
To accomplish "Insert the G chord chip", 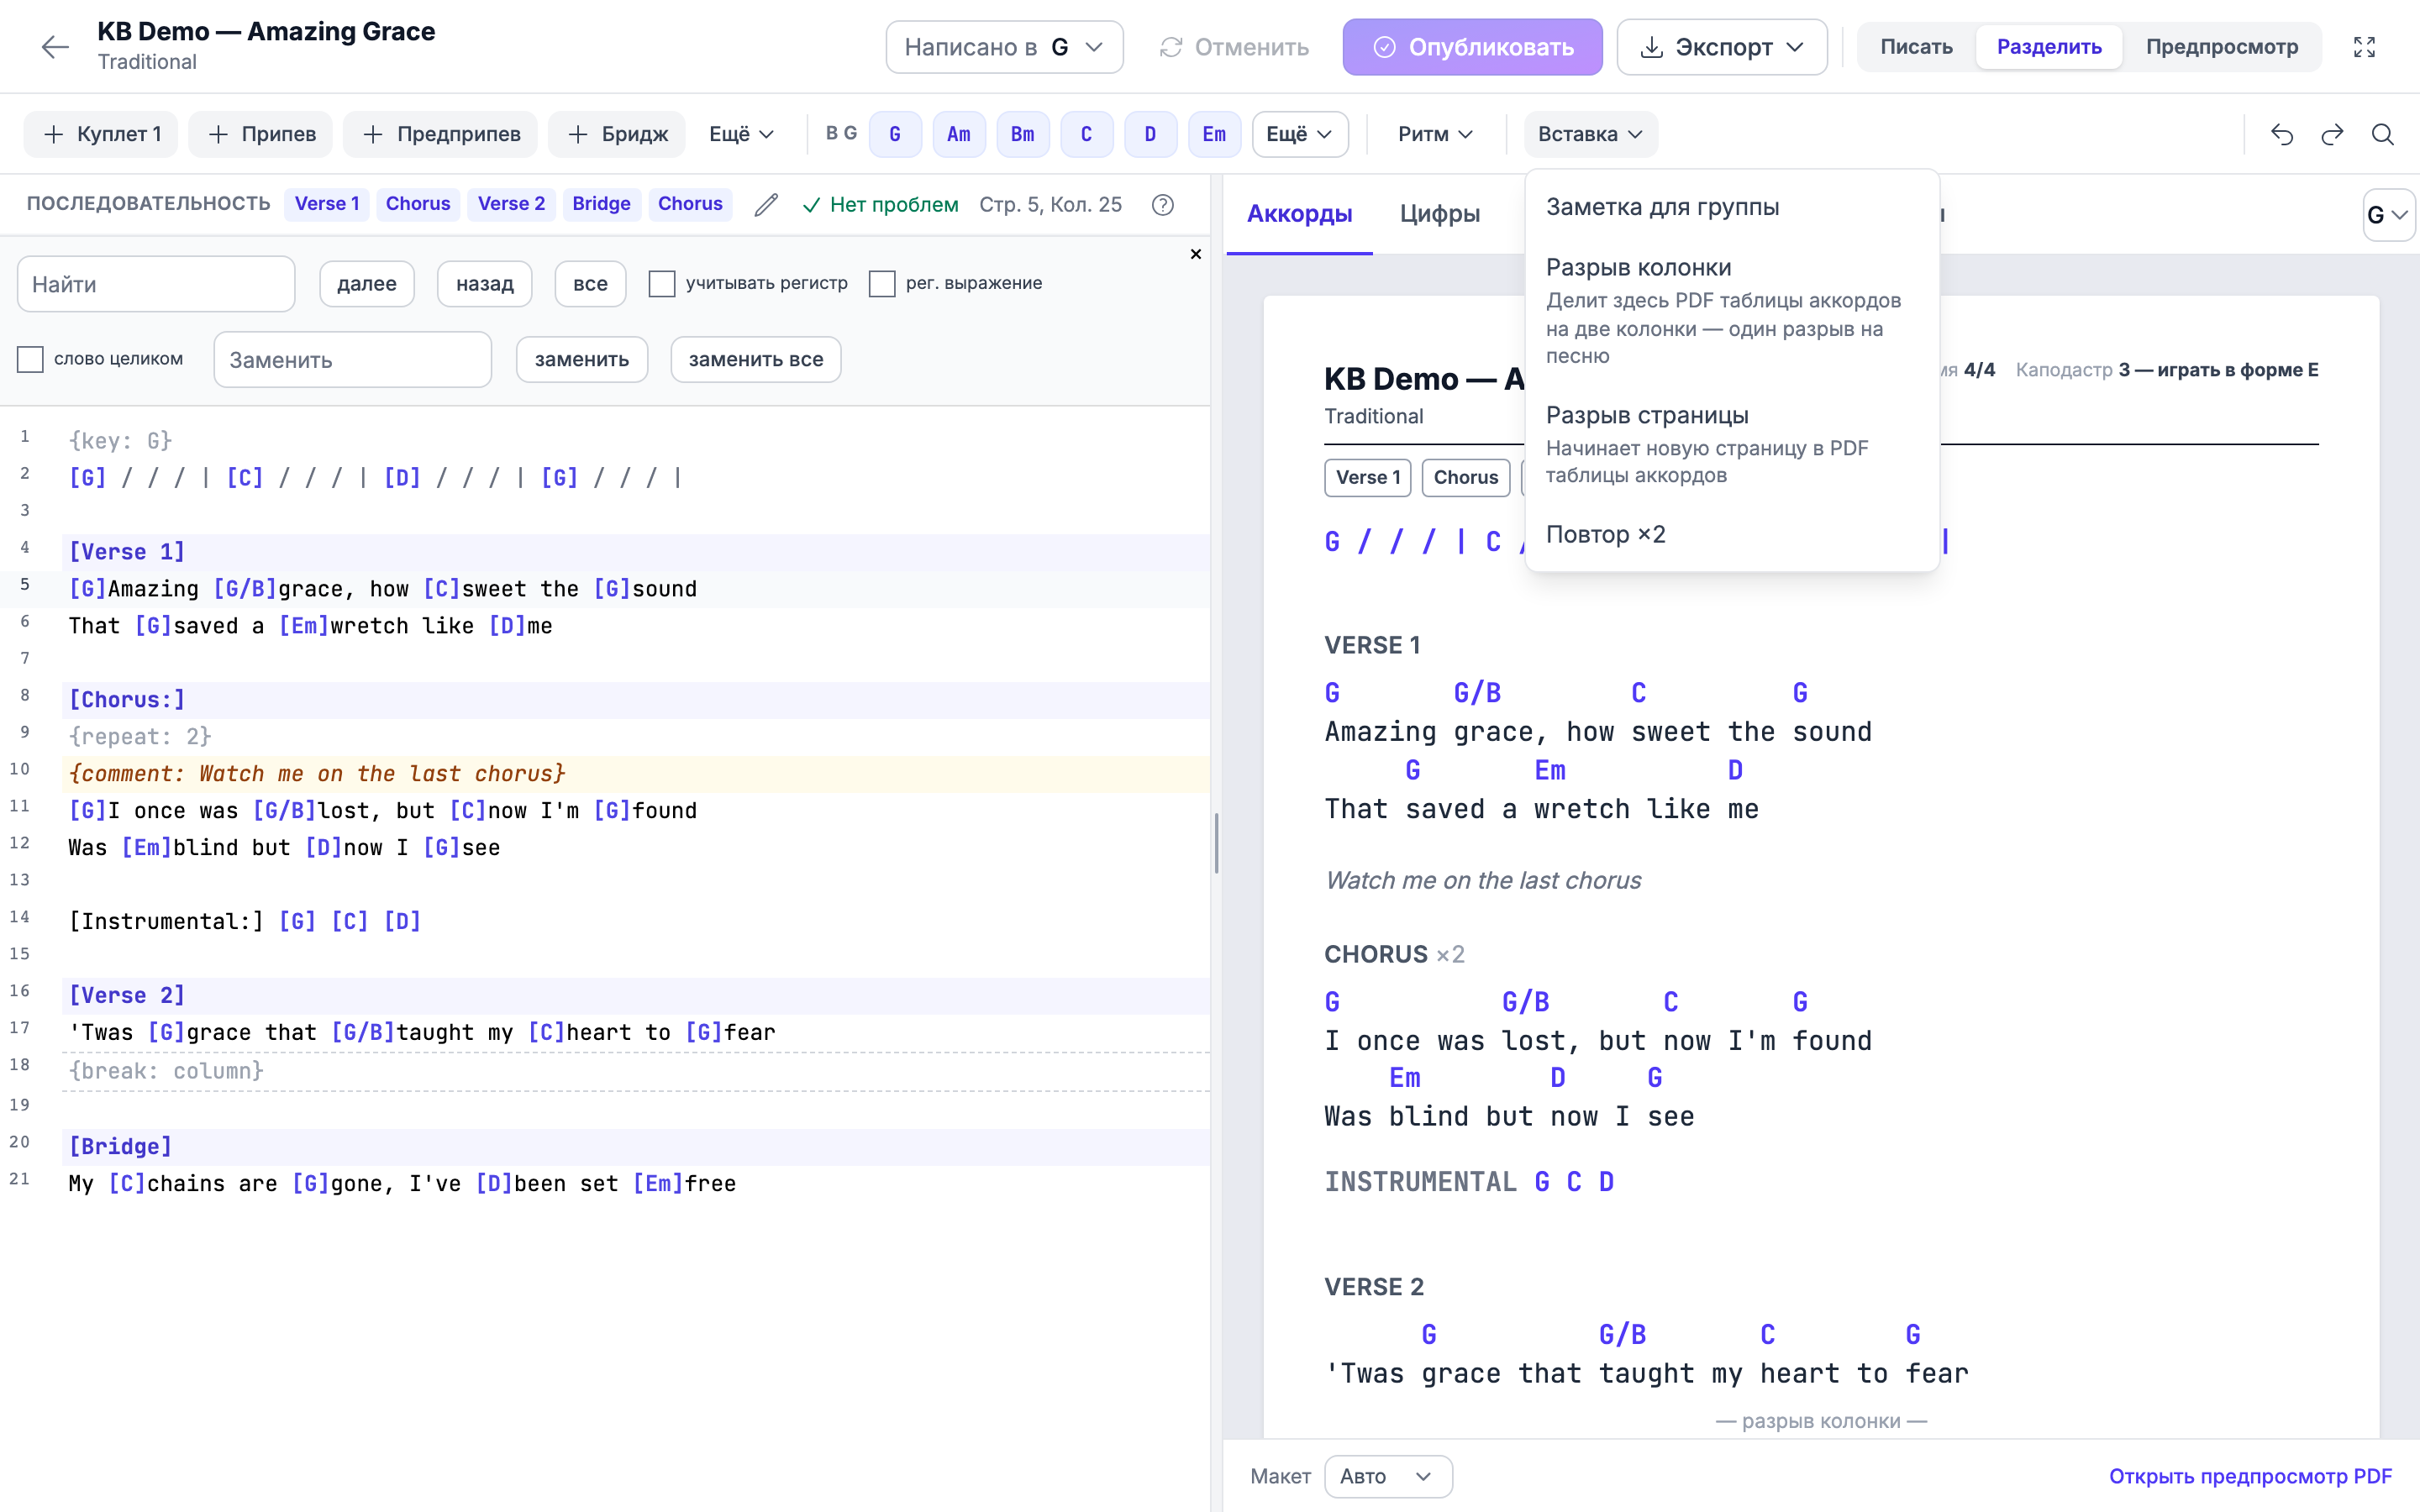I will (895, 134).
